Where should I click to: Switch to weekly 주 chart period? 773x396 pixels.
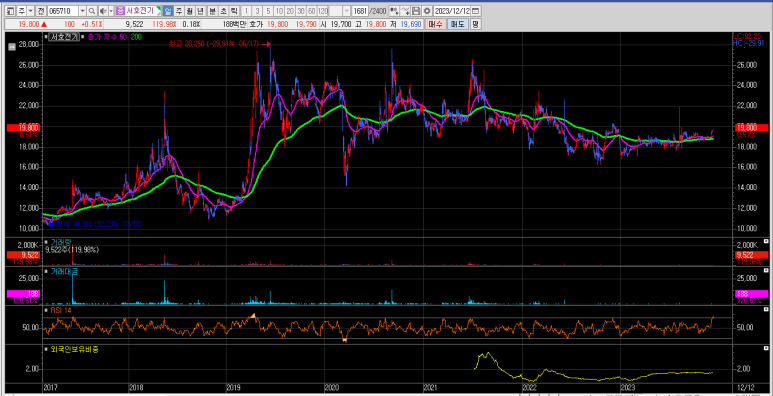(x=178, y=11)
